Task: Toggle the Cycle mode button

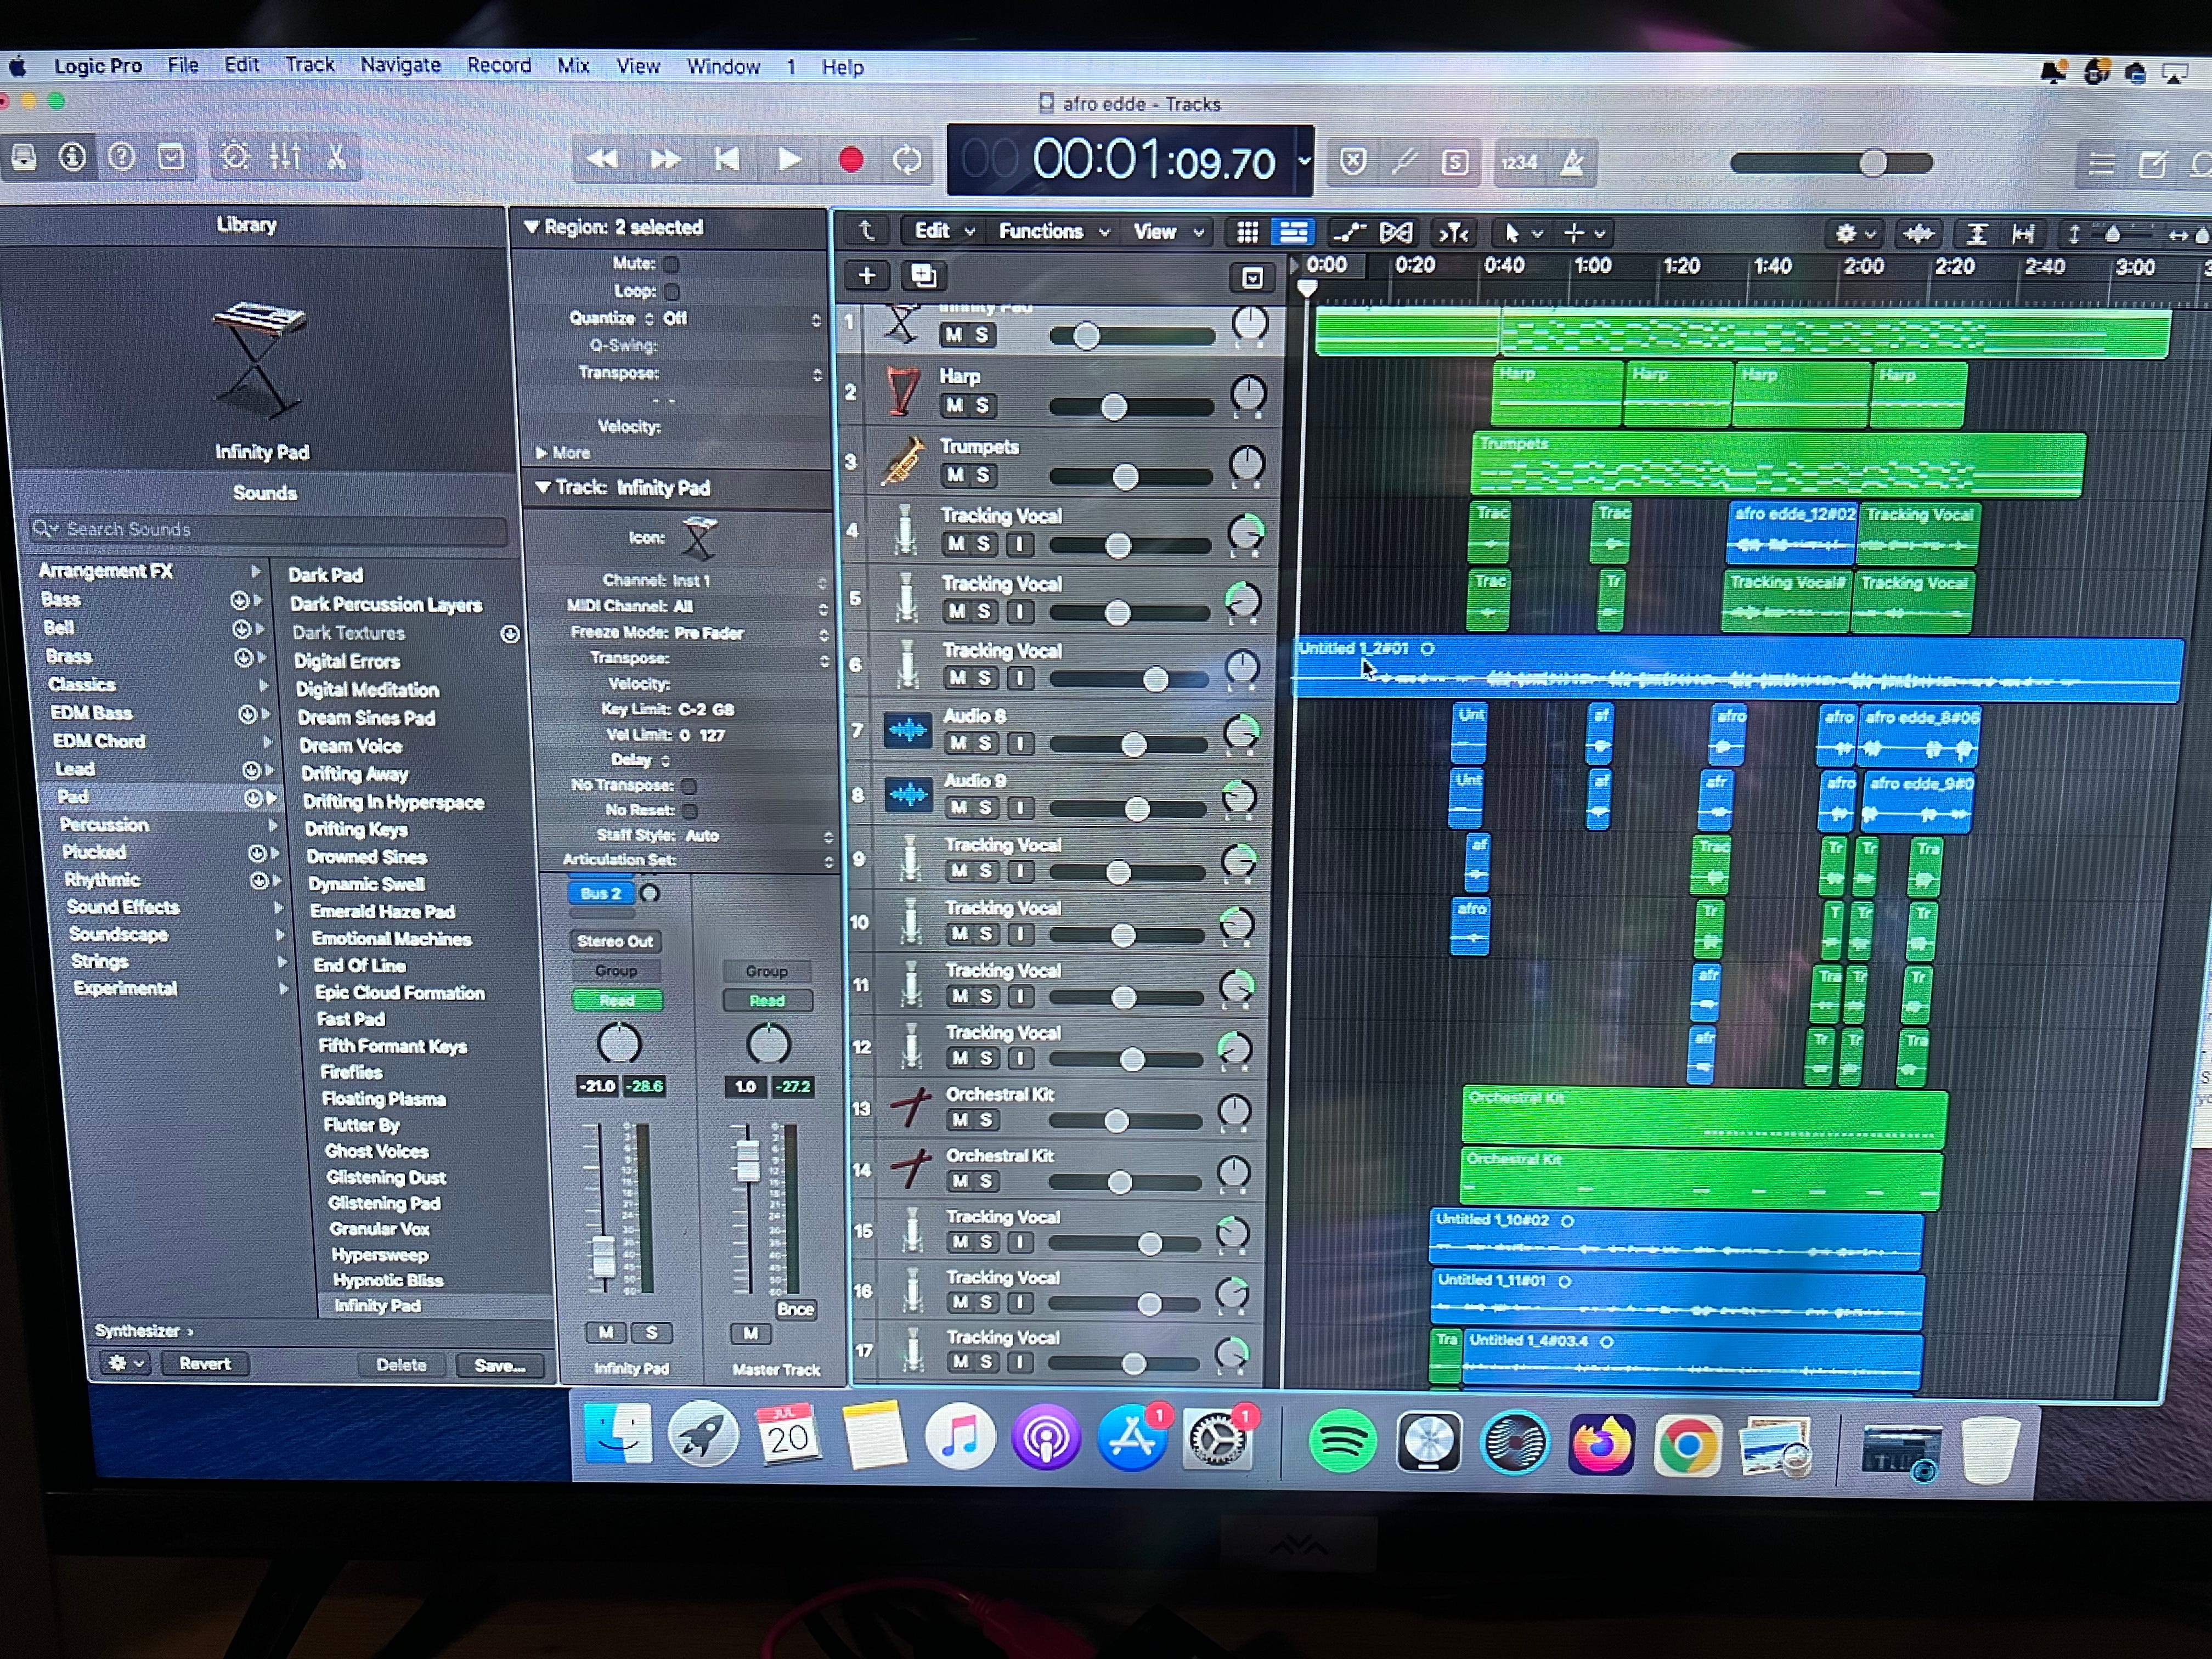Action: (x=907, y=160)
